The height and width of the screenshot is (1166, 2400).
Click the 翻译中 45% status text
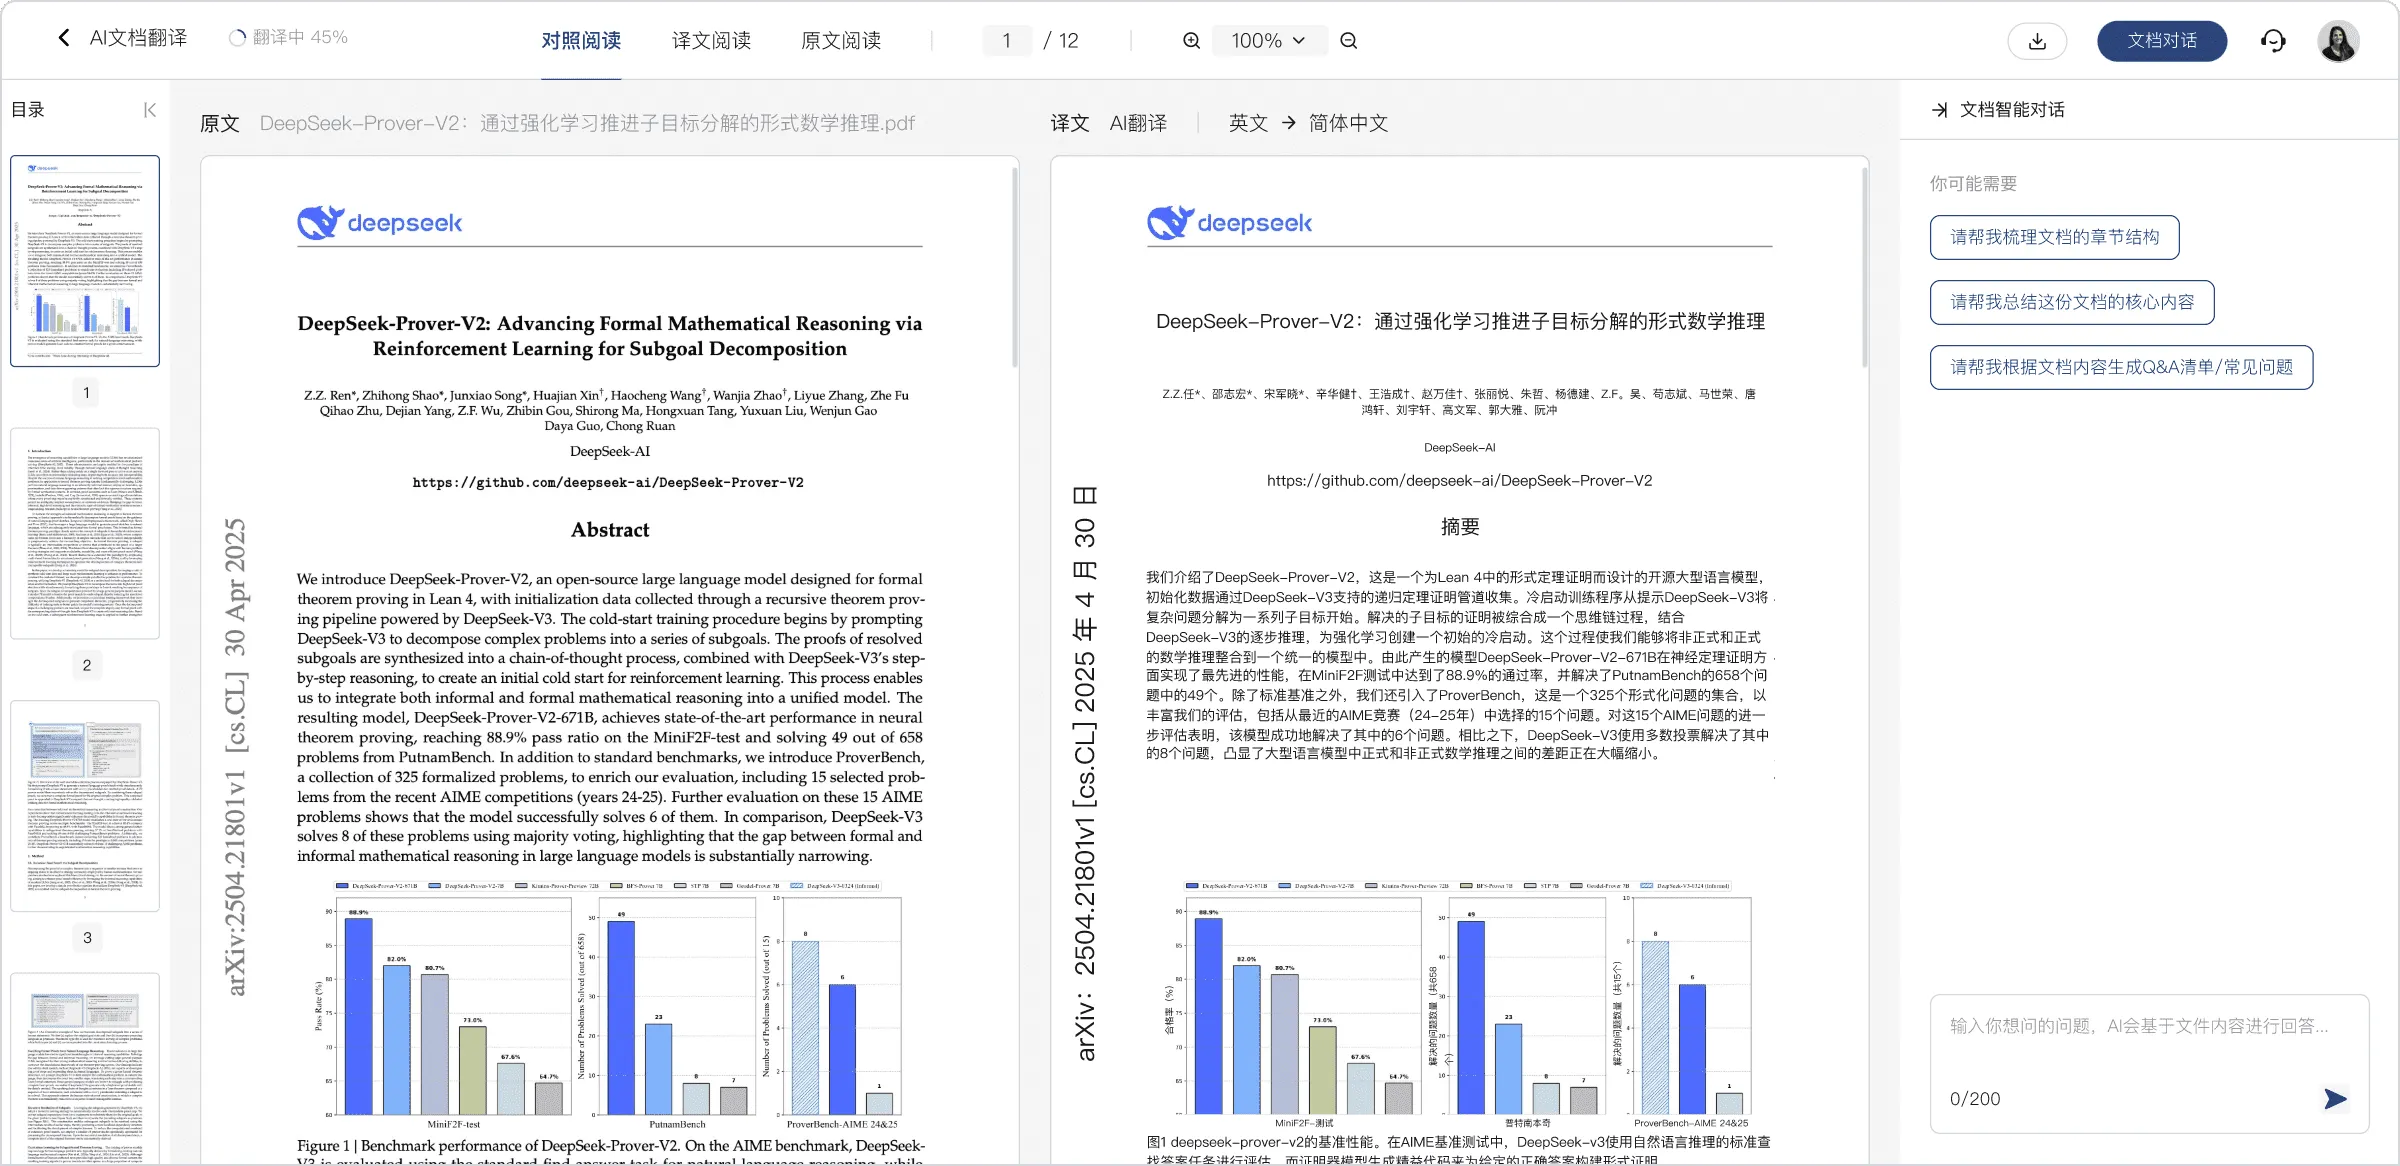(300, 38)
